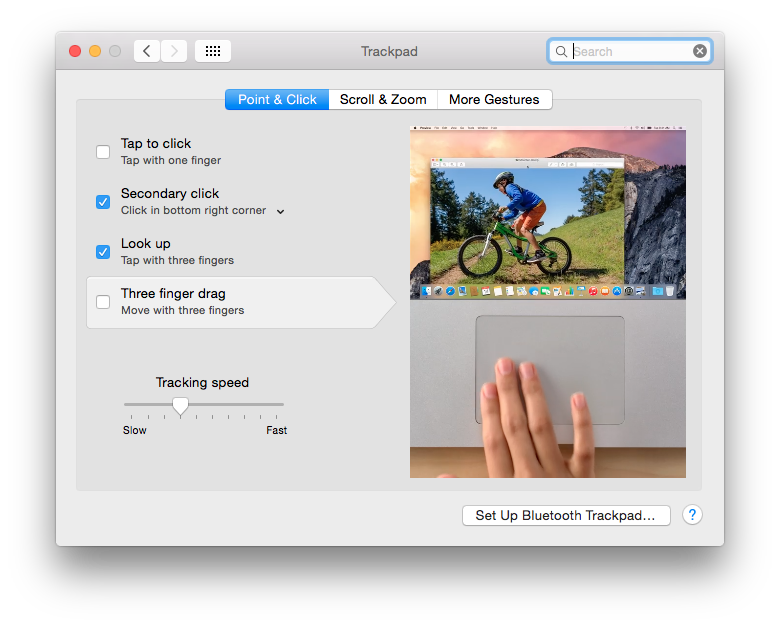
Task: Open help with the question mark button
Action: point(692,515)
